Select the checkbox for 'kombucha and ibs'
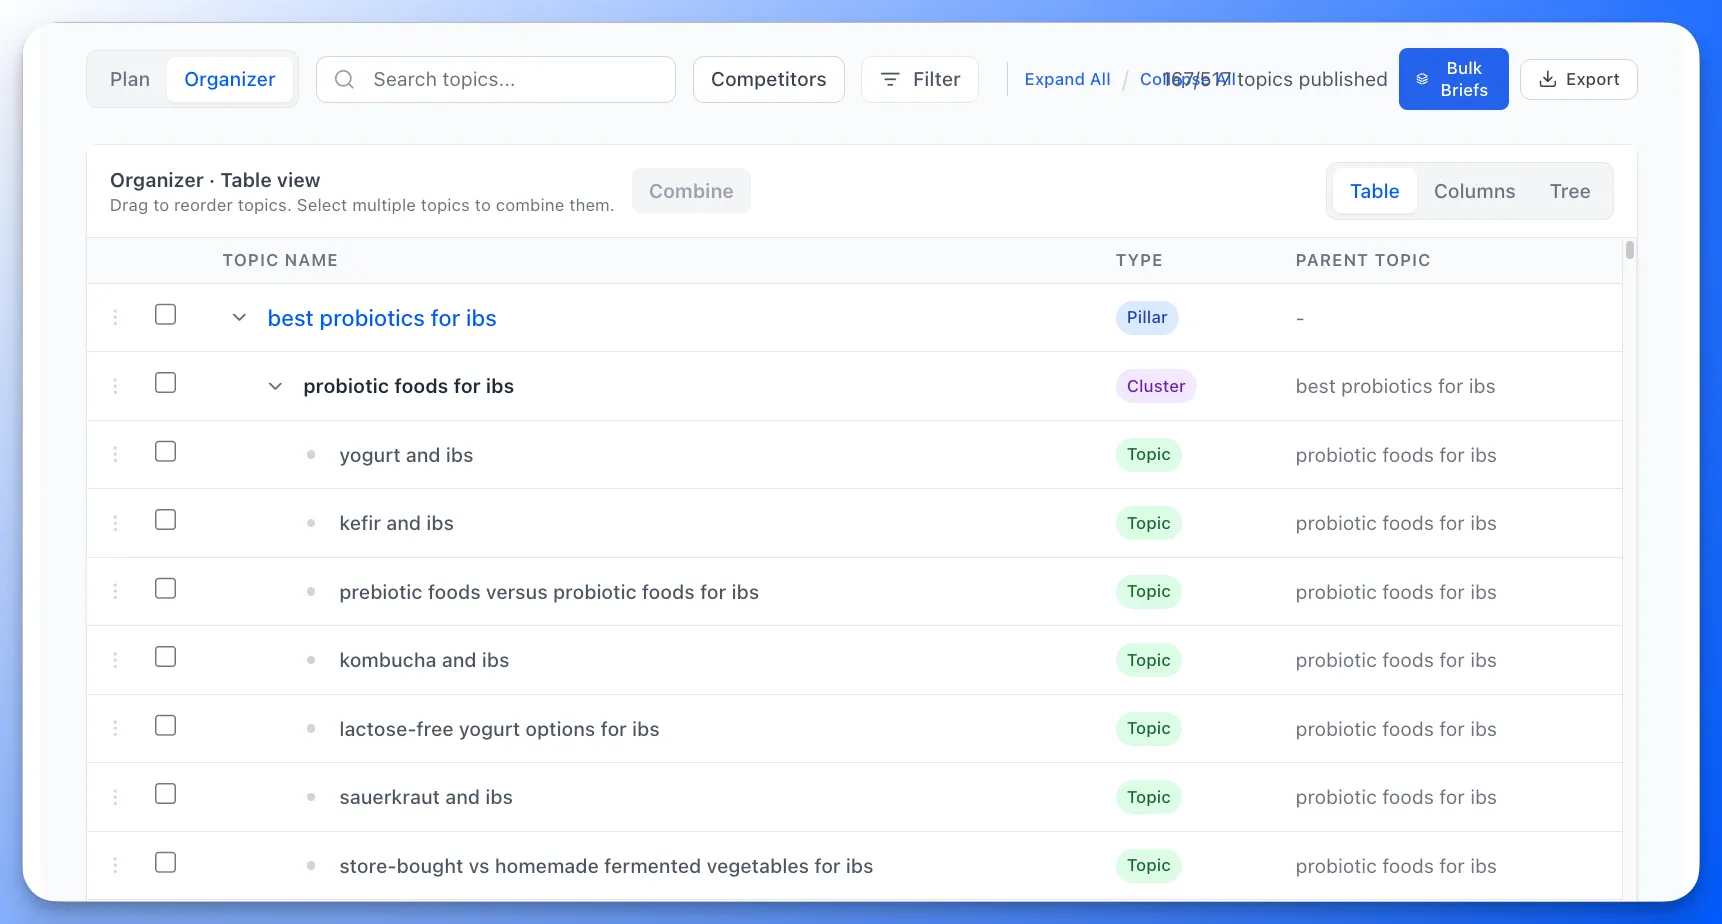 click(x=165, y=657)
